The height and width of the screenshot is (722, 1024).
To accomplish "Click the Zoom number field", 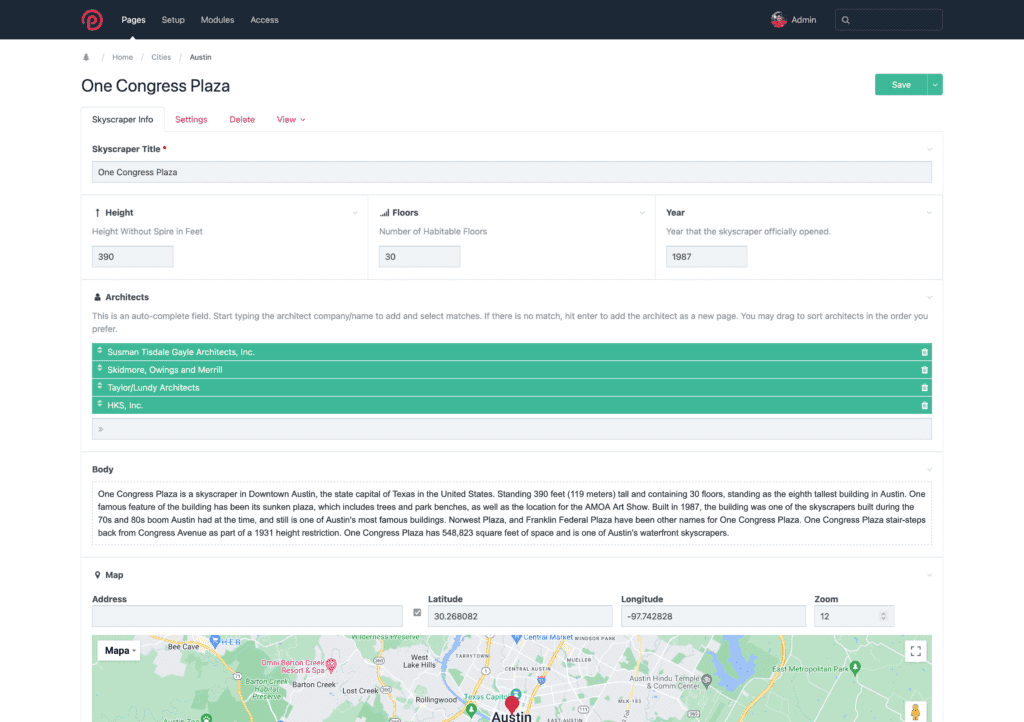I will [854, 616].
